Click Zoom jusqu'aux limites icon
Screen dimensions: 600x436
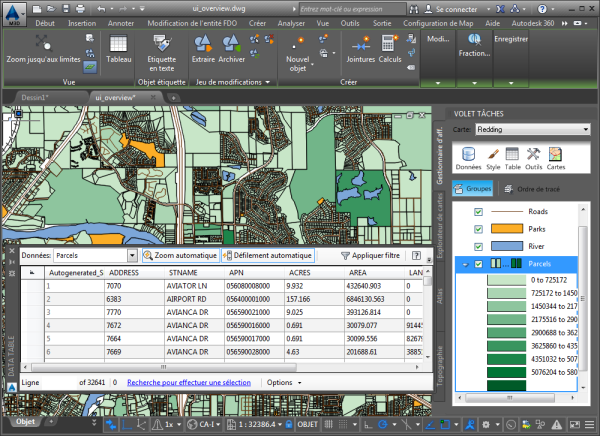point(43,43)
